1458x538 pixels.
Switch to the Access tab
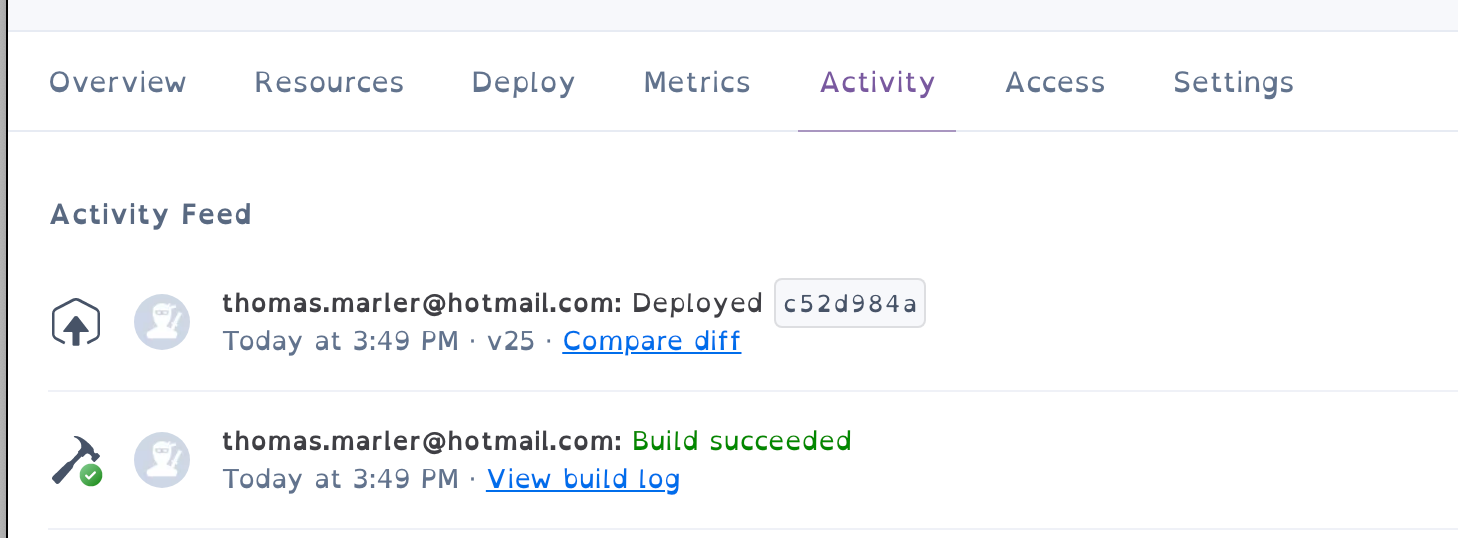click(x=1055, y=82)
